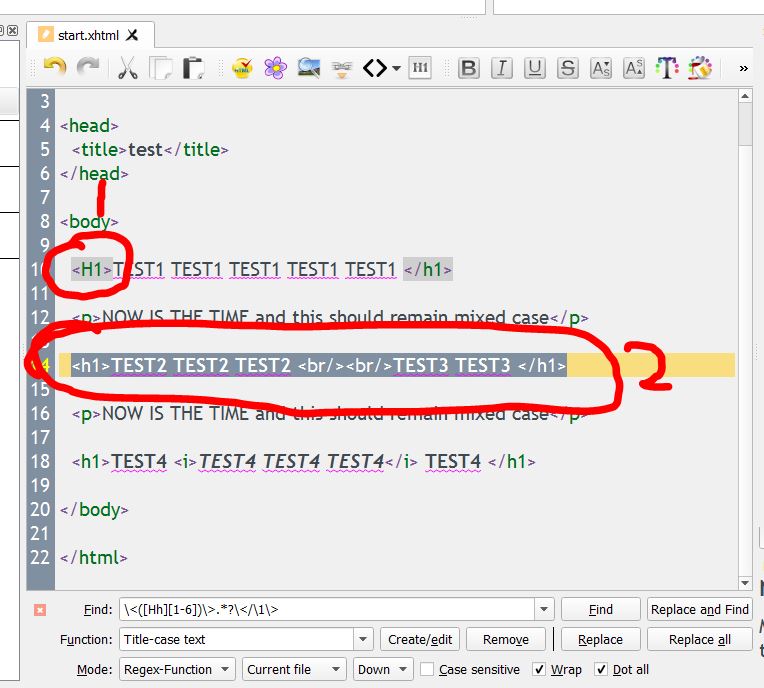Toggle italic formatting

502,68
